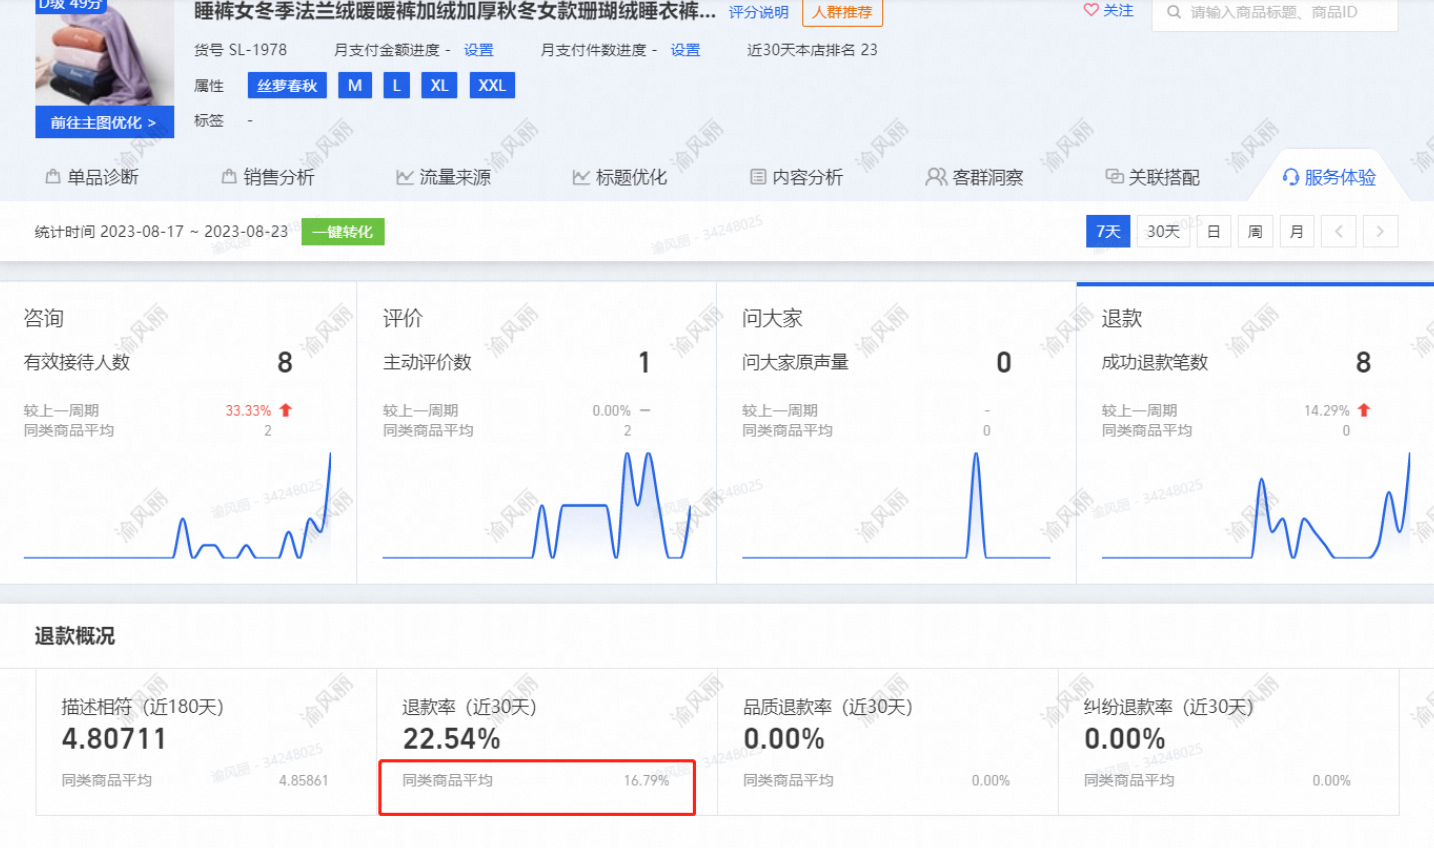
Task: Click the 服务体验 headset icon
Action: (1291, 177)
